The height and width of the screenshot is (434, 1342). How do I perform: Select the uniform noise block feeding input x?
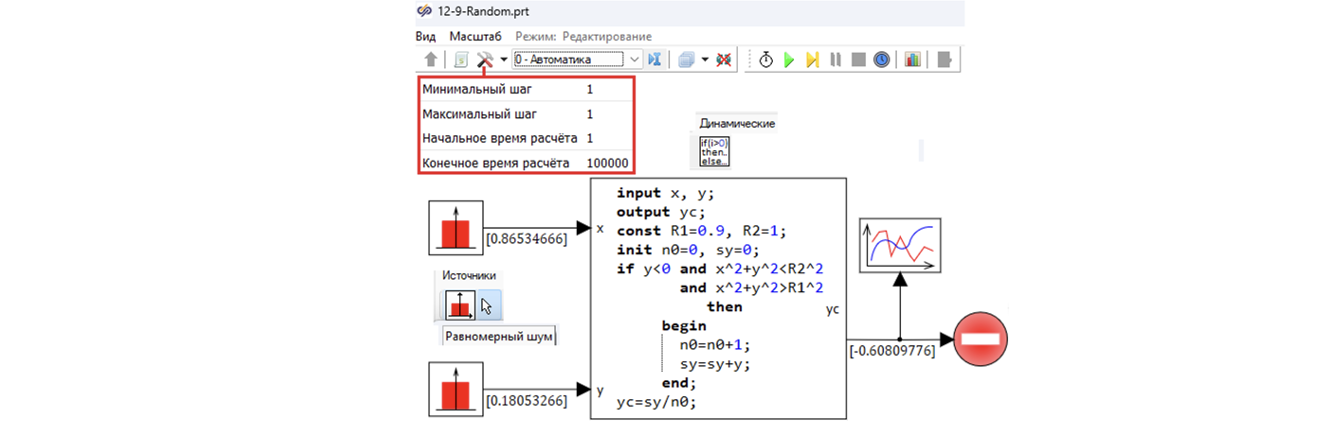click(456, 229)
